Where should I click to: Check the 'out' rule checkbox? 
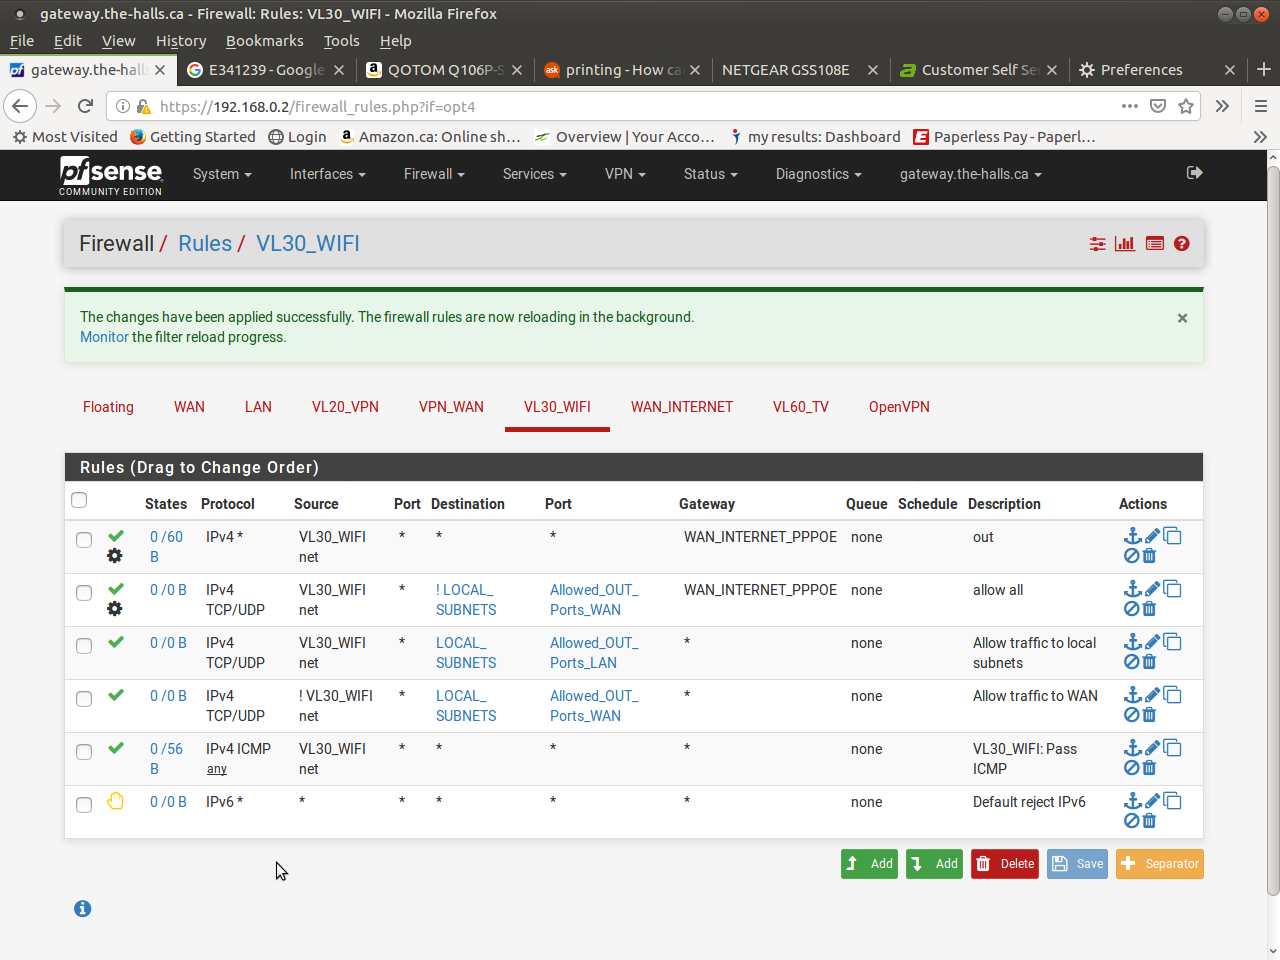pos(84,540)
